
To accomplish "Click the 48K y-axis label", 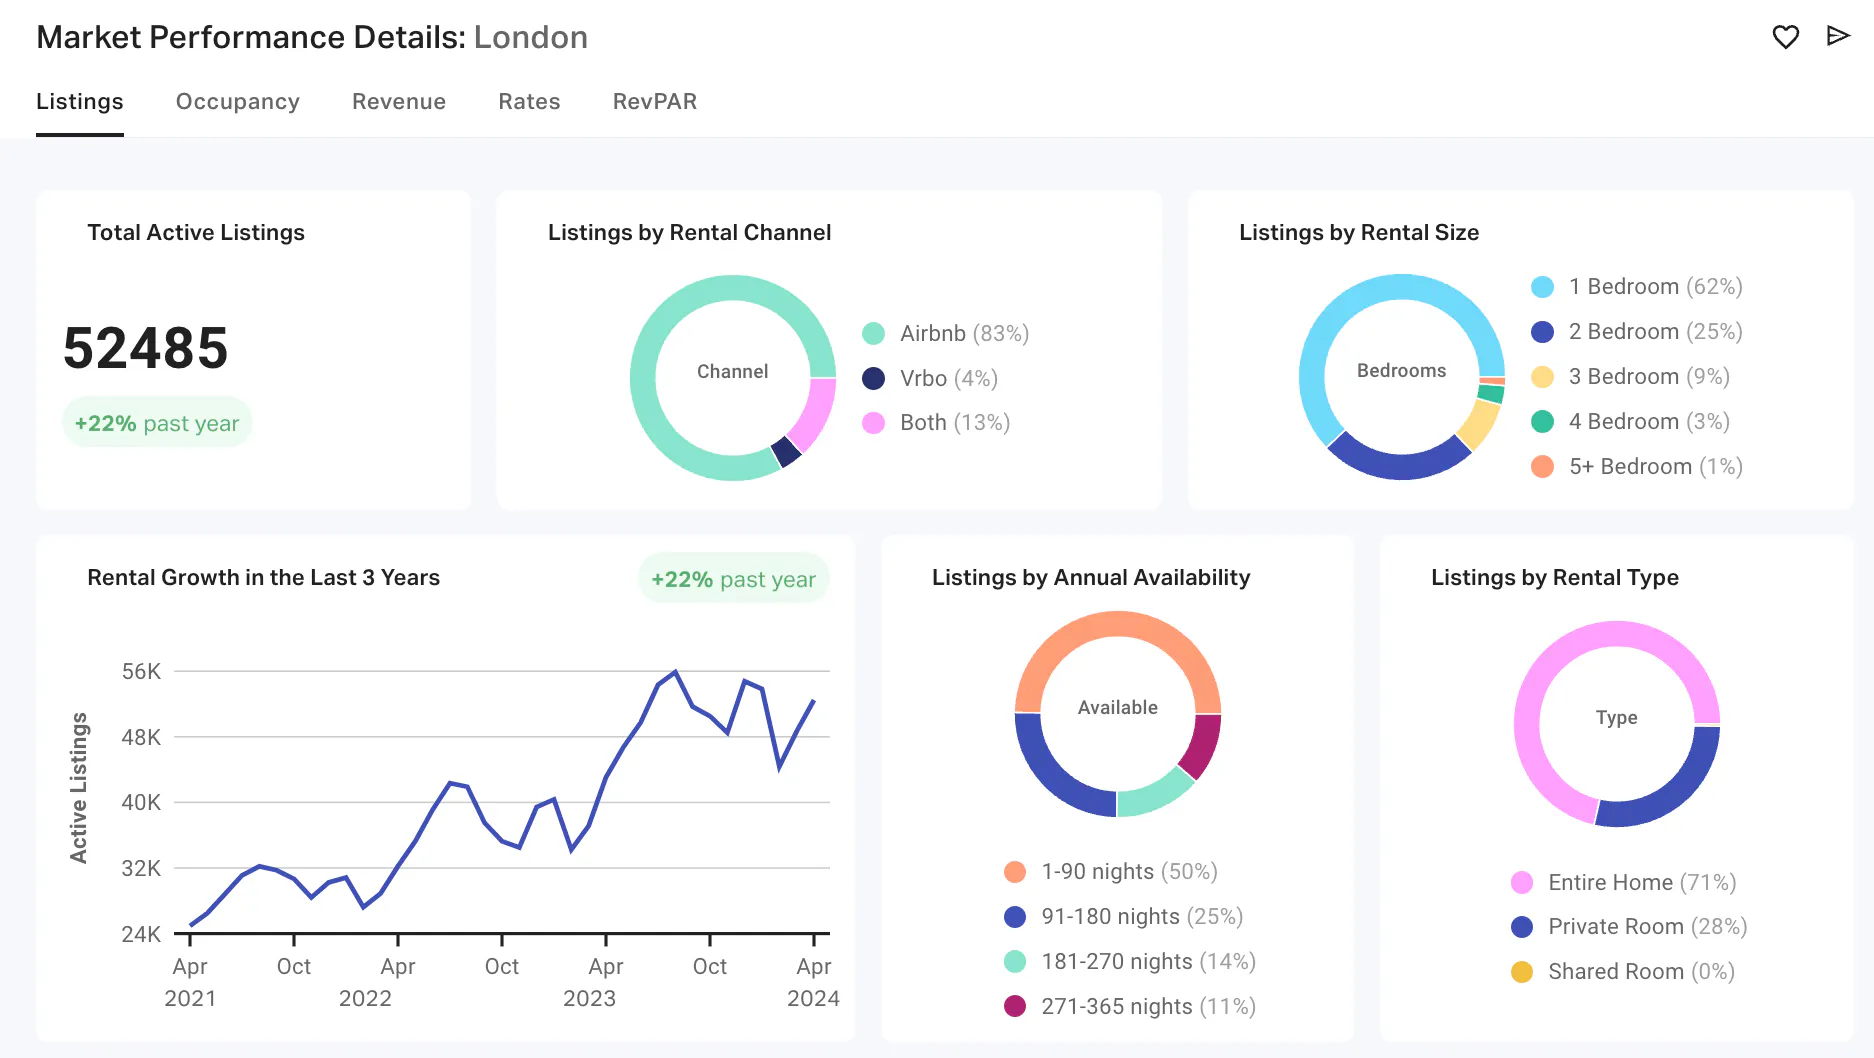I will tap(141, 738).
